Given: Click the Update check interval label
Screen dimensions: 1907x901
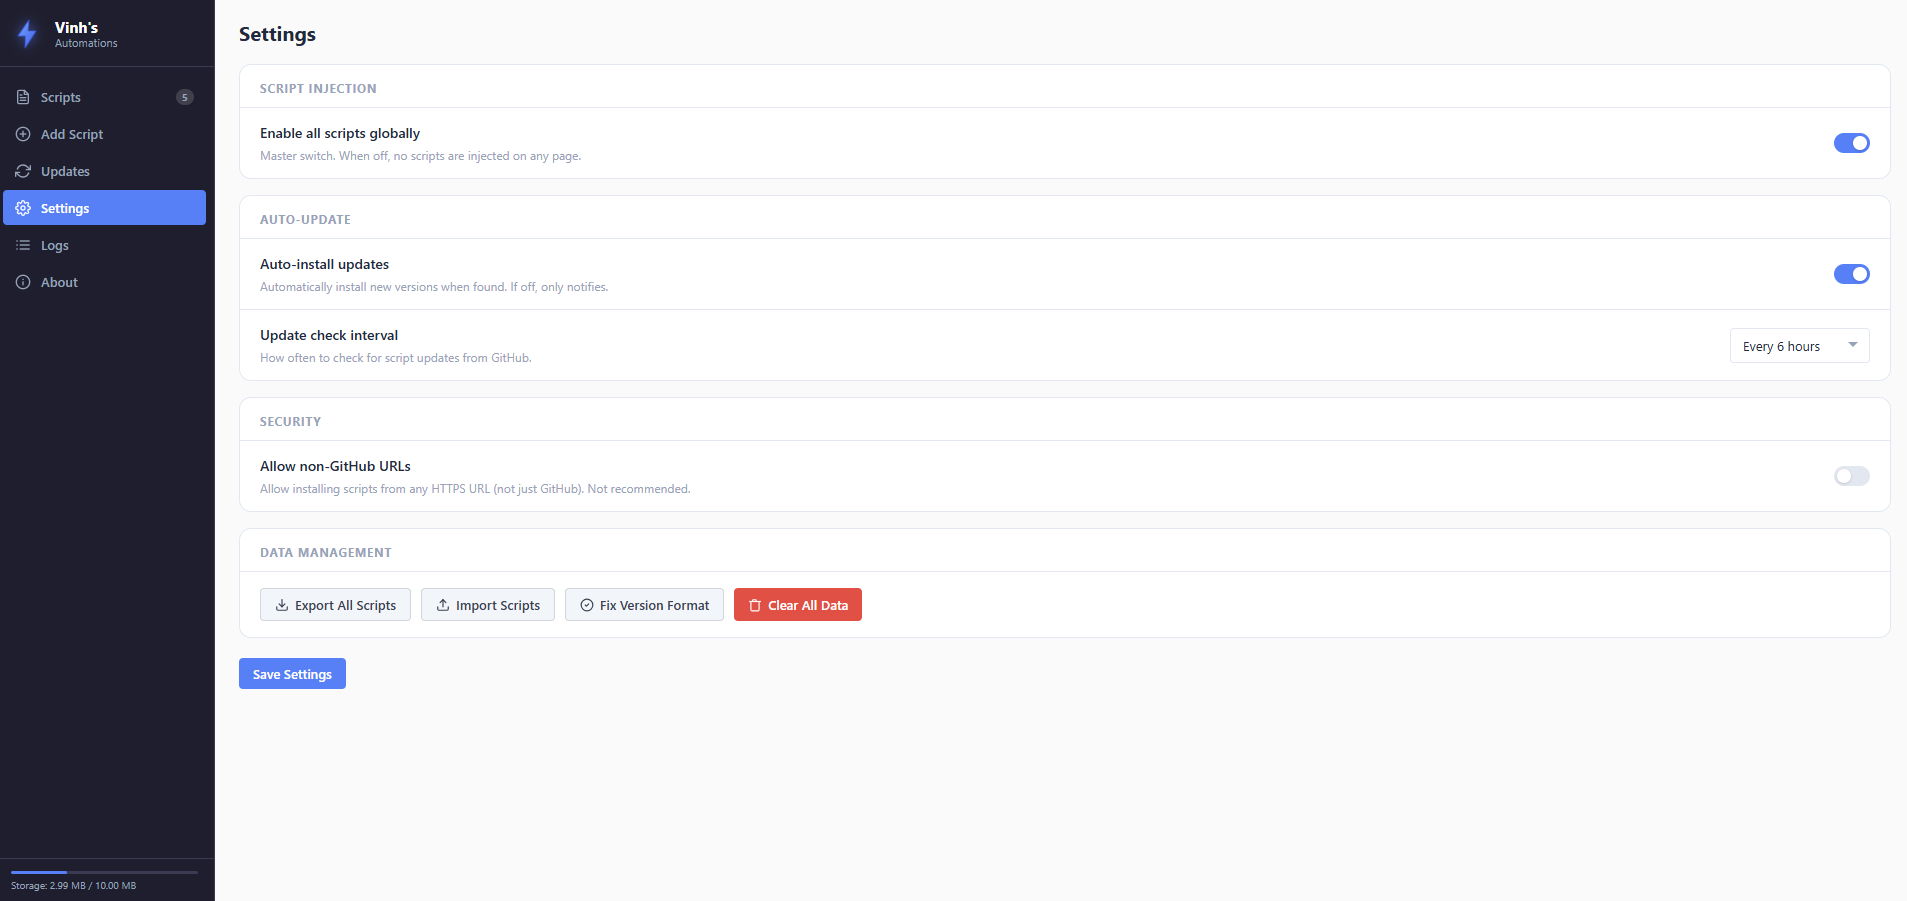Looking at the screenshot, I should pos(329,335).
